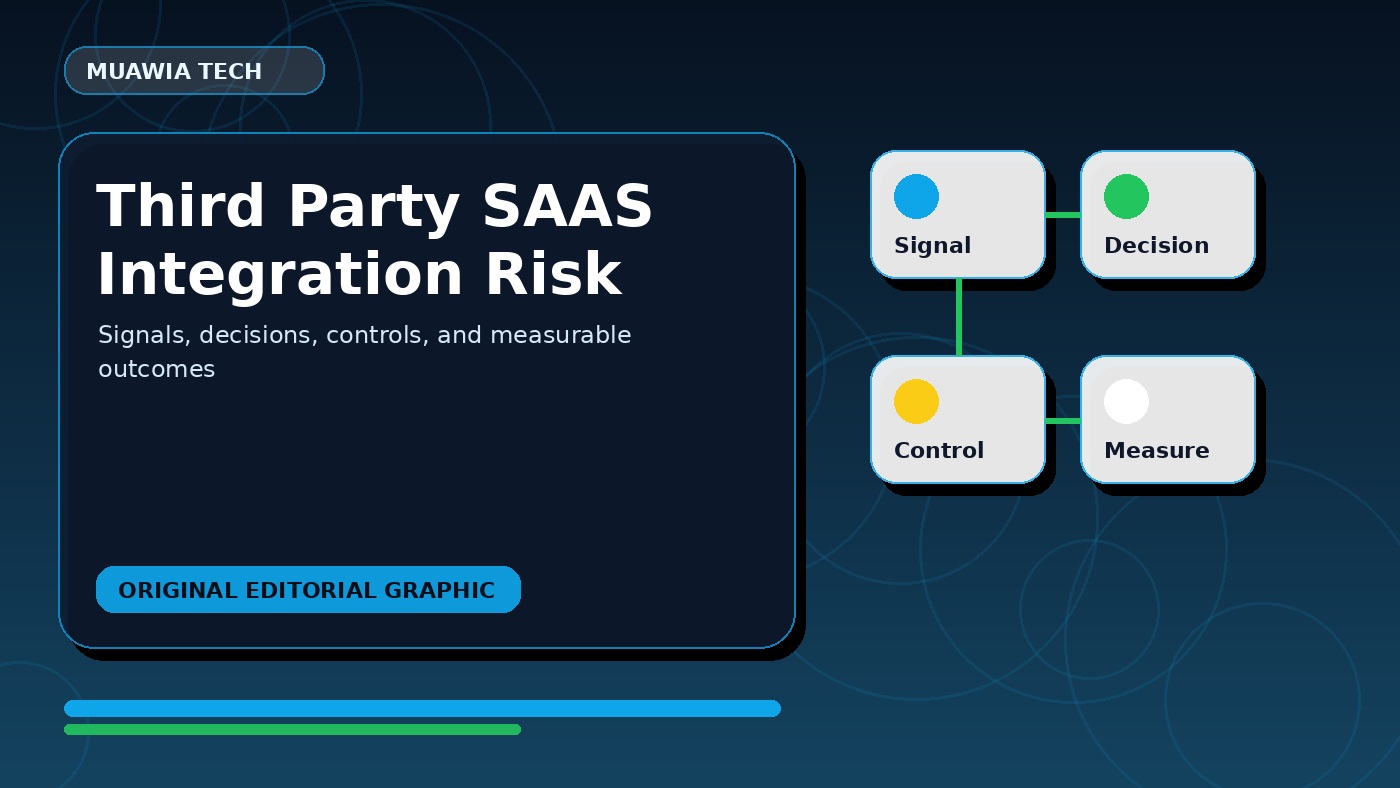Select the Decision card

pyautogui.click(x=1168, y=215)
